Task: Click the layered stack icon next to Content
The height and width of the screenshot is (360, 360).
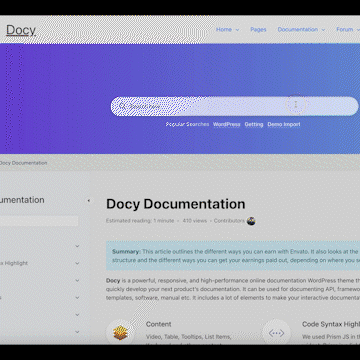Action: (120, 334)
